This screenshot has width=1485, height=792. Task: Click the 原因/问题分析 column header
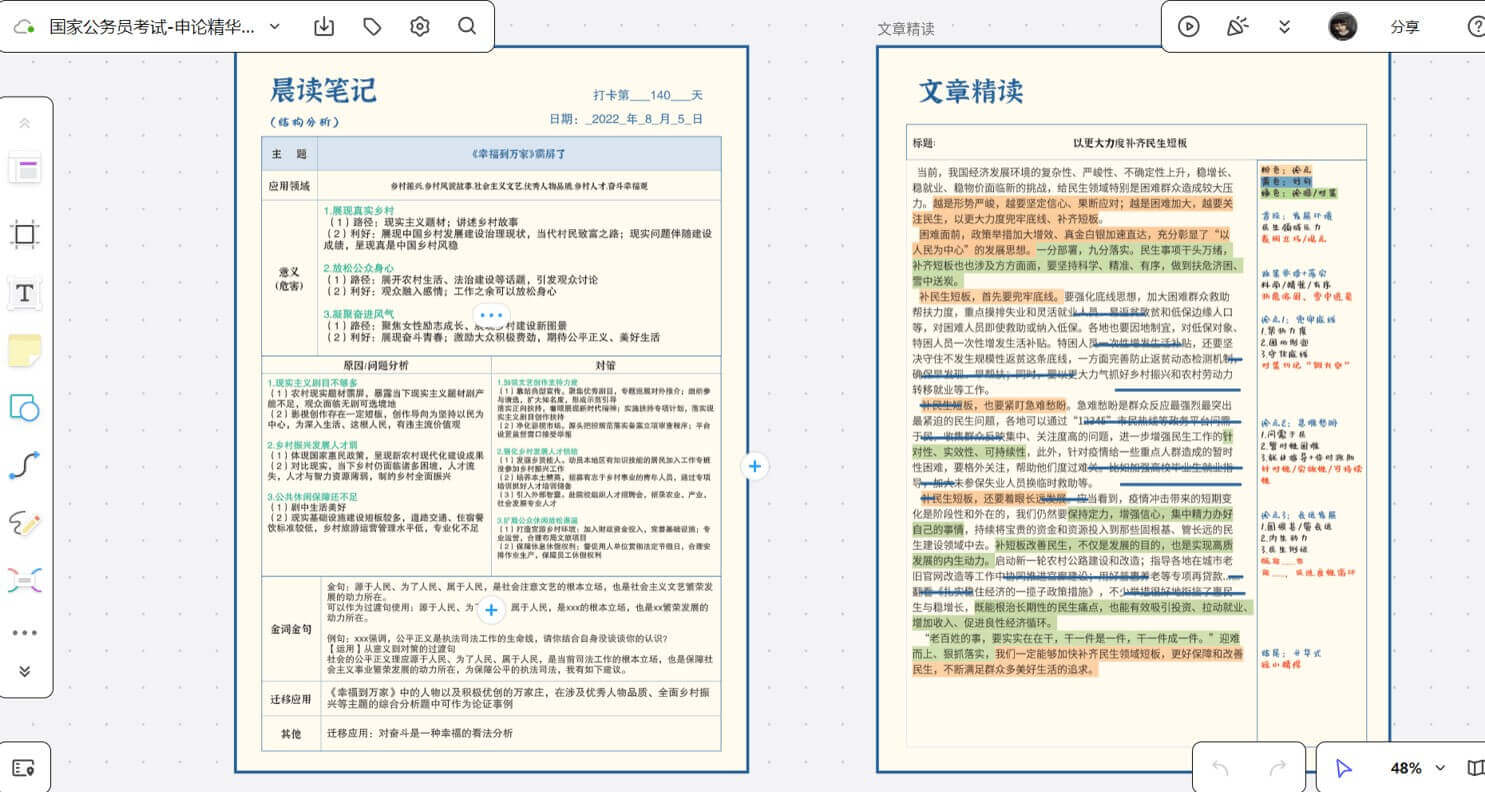(375, 365)
